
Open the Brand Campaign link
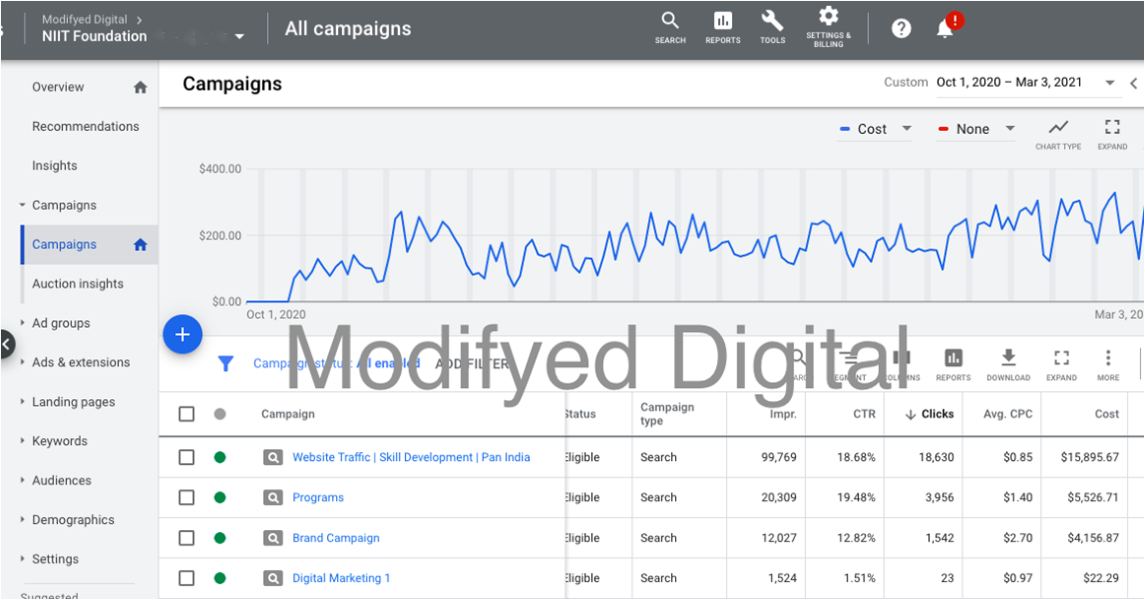(x=336, y=538)
